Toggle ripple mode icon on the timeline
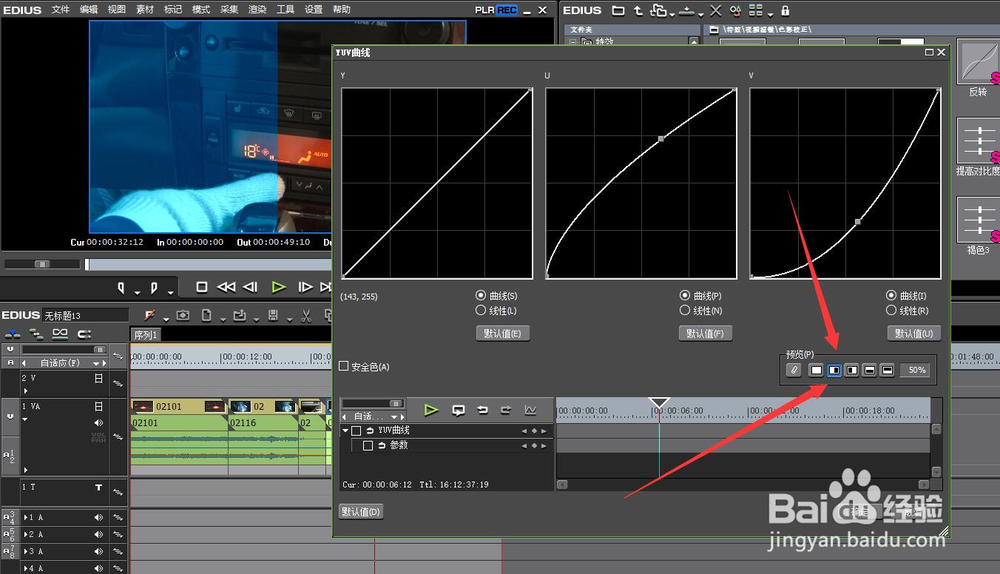This screenshot has width=1000, height=574. pos(36,334)
